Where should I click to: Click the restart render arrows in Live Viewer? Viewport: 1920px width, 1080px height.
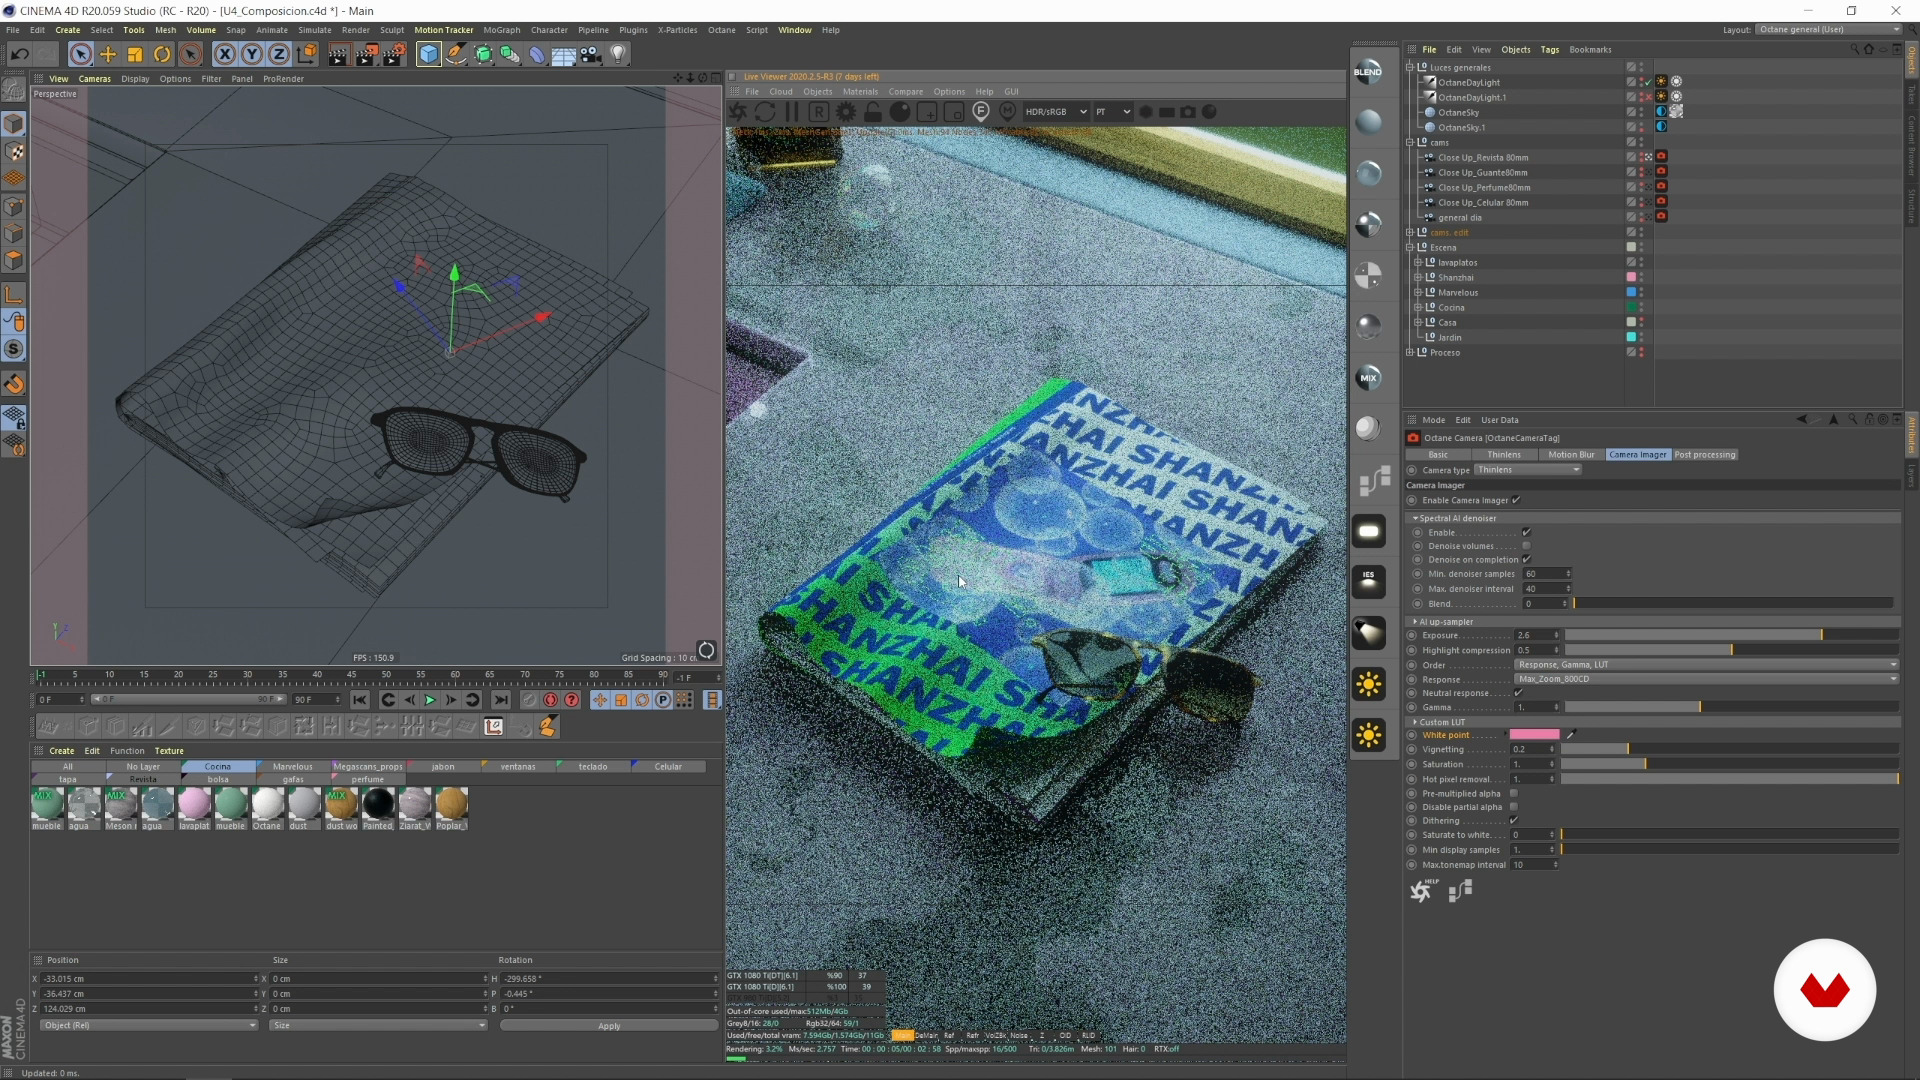point(765,112)
